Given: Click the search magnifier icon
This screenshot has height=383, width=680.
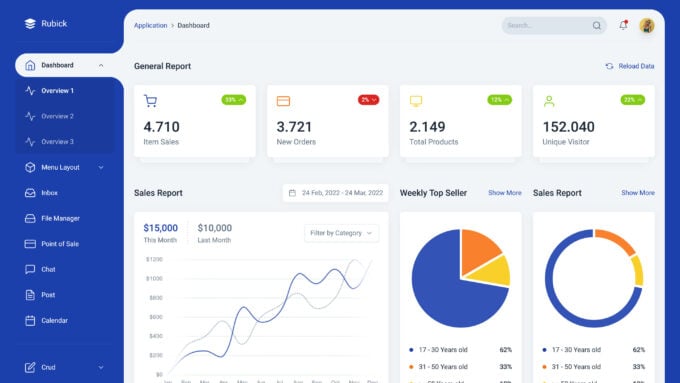Looking at the screenshot, I should click(x=597, y=26).
